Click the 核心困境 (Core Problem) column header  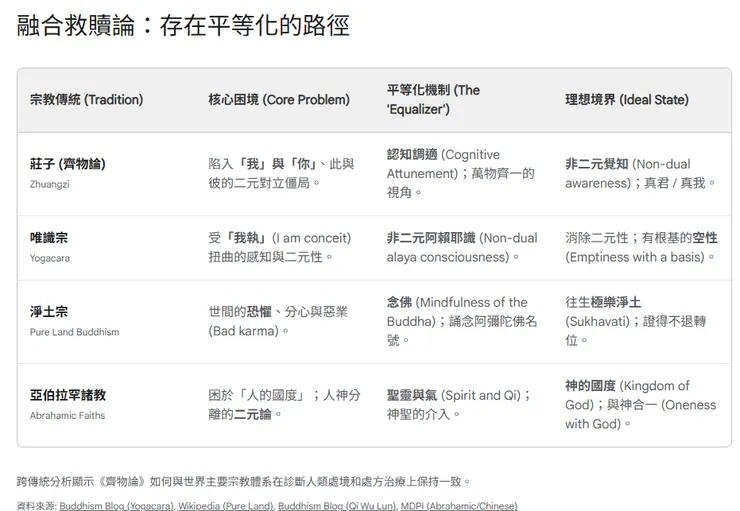tap(279, 100)
